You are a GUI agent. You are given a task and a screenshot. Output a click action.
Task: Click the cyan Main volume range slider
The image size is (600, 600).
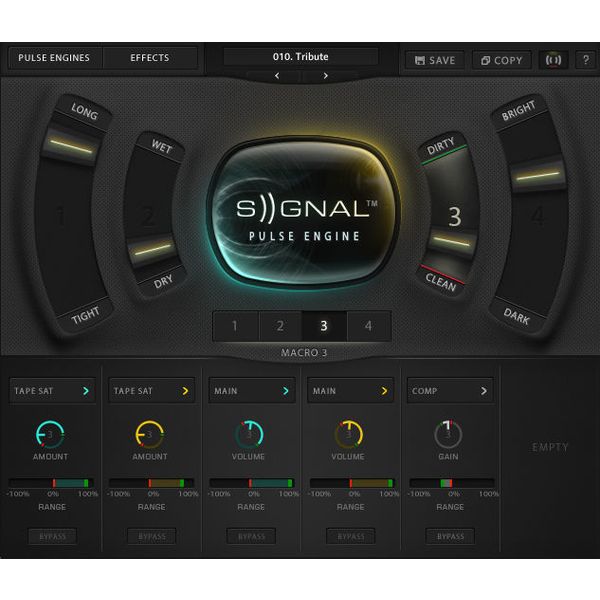click(252, 483)
